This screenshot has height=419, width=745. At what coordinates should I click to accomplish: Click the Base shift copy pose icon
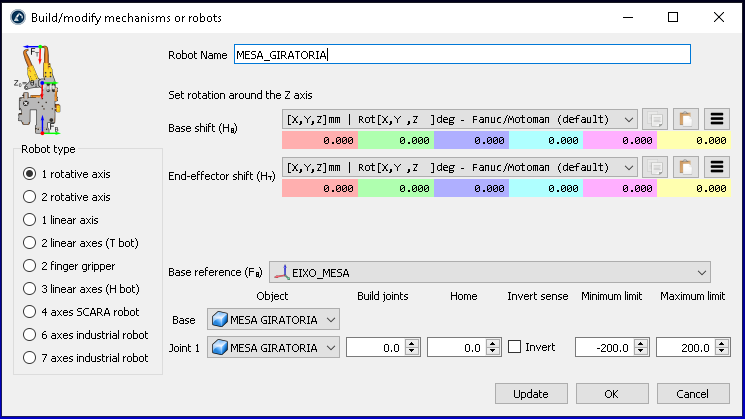pyautogui.click(x=654, y=119)
